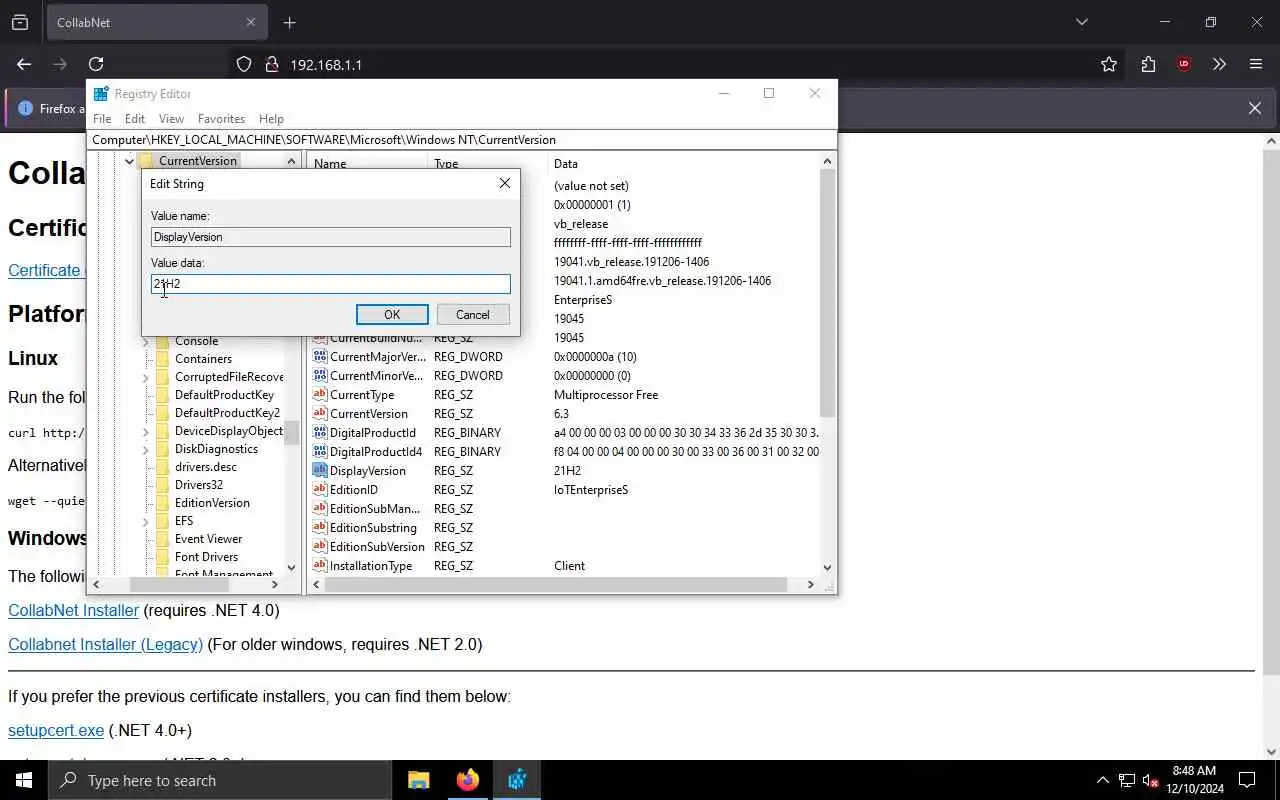Bookmark this page with the star icon
The image size is (1280, 800).
click(1109, 64)
